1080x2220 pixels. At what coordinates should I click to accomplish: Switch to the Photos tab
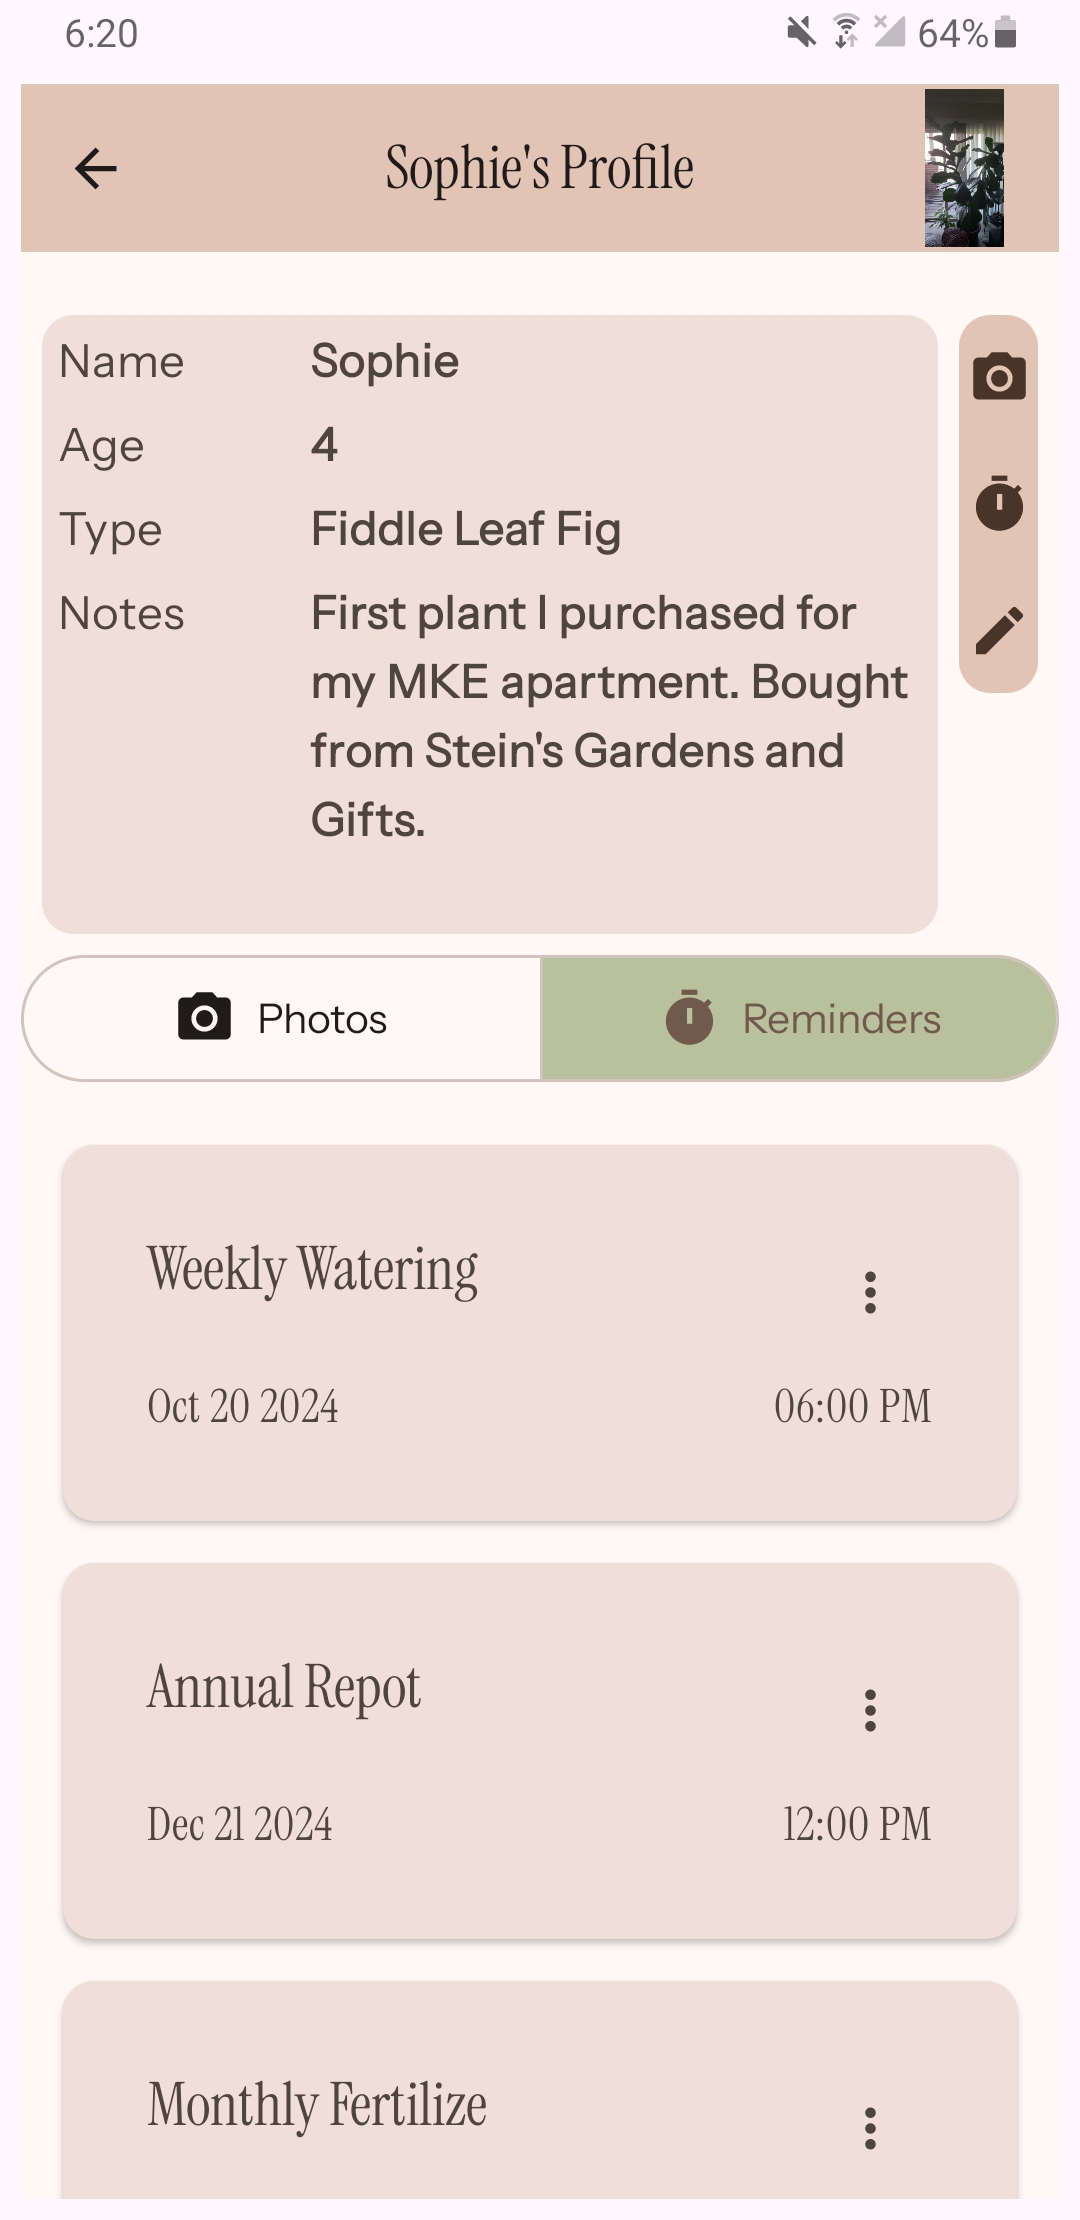click(282, 1018)
